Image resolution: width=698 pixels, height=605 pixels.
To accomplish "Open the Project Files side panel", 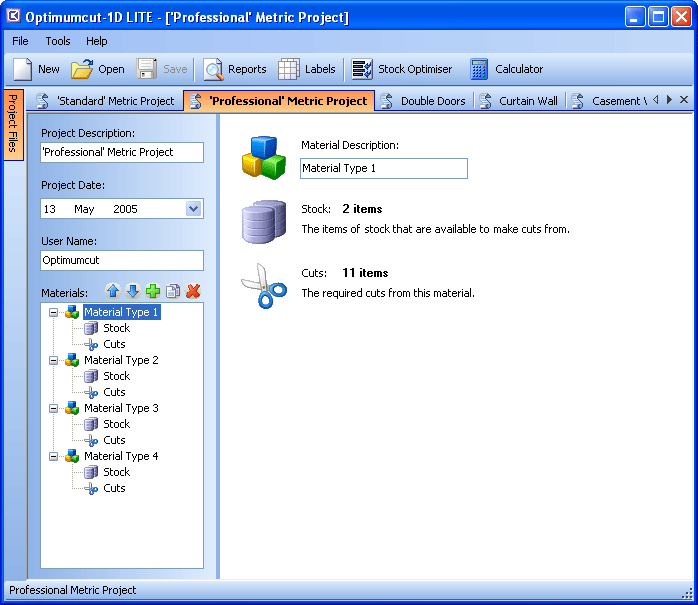I will coord(13,124).
